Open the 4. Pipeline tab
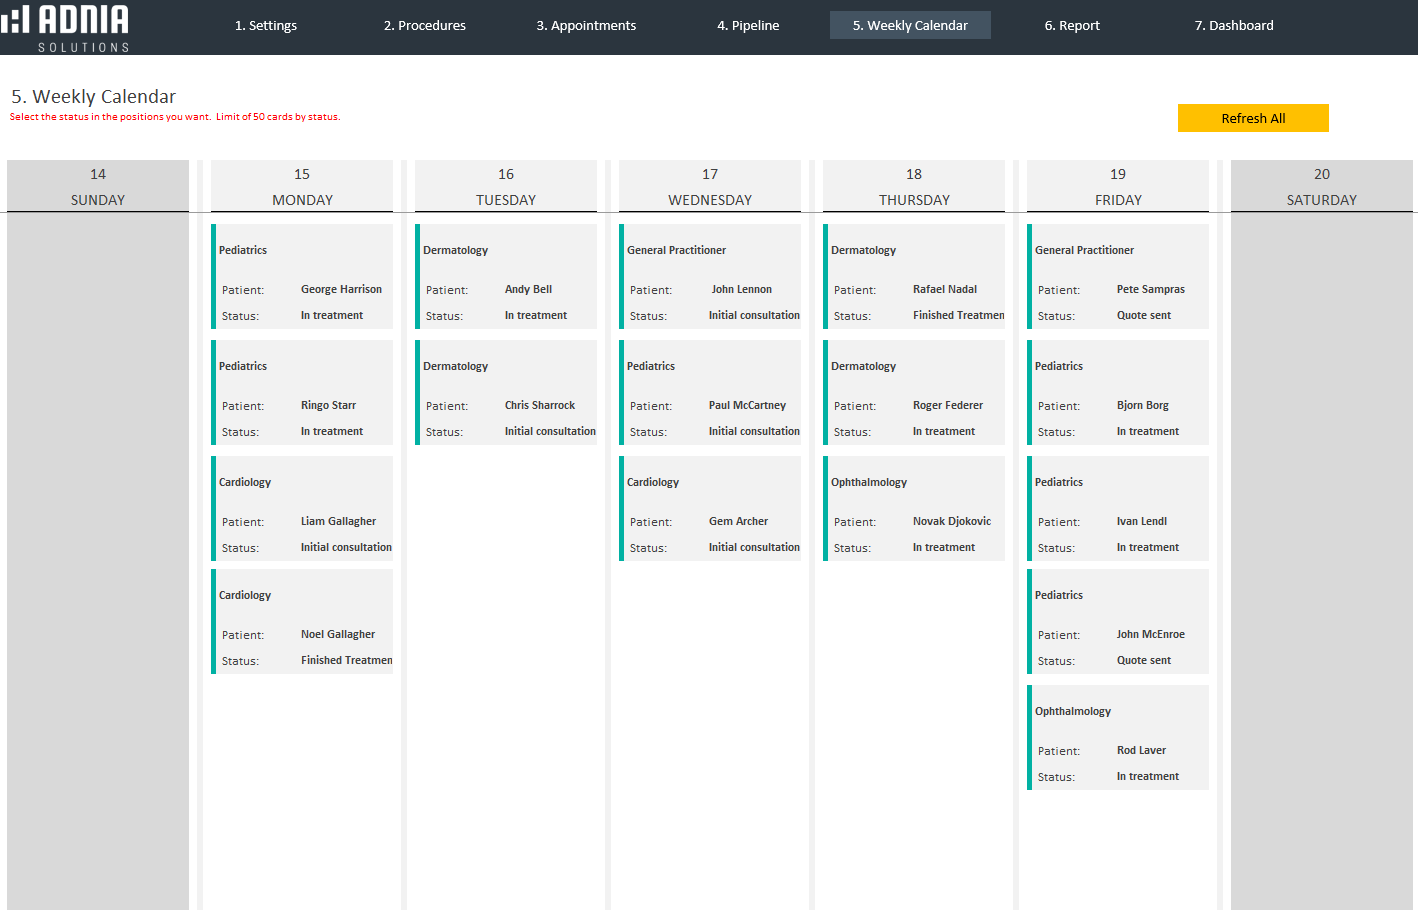Screen dimensions: 1418x910 [x=748, y=25]
